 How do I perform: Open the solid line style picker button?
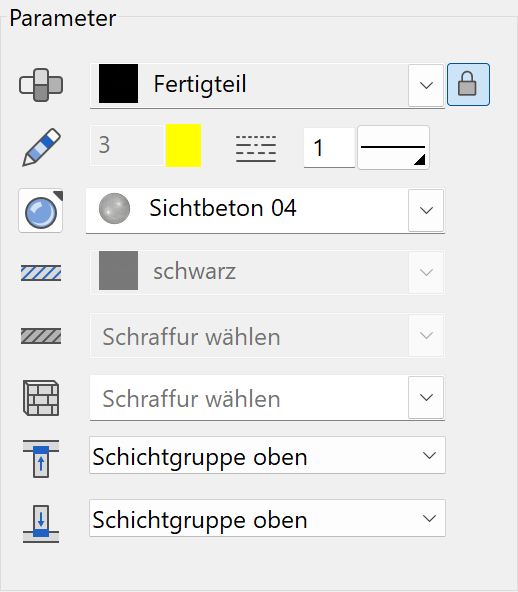393,148
